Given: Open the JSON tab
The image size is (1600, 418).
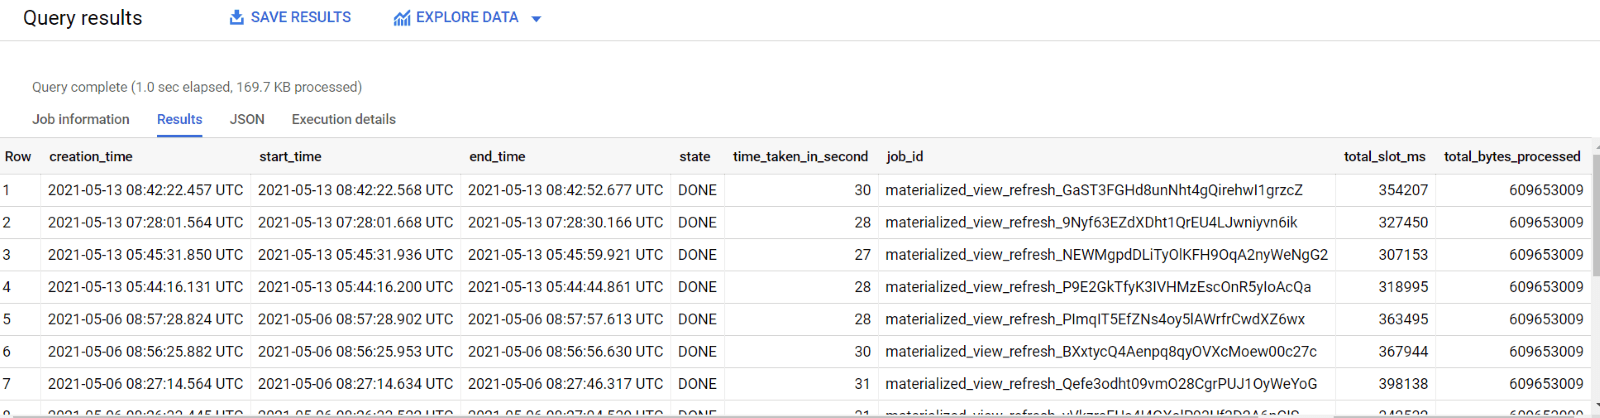Looking at the screenshot, I should pyautogui.click(x=247, y=119).
